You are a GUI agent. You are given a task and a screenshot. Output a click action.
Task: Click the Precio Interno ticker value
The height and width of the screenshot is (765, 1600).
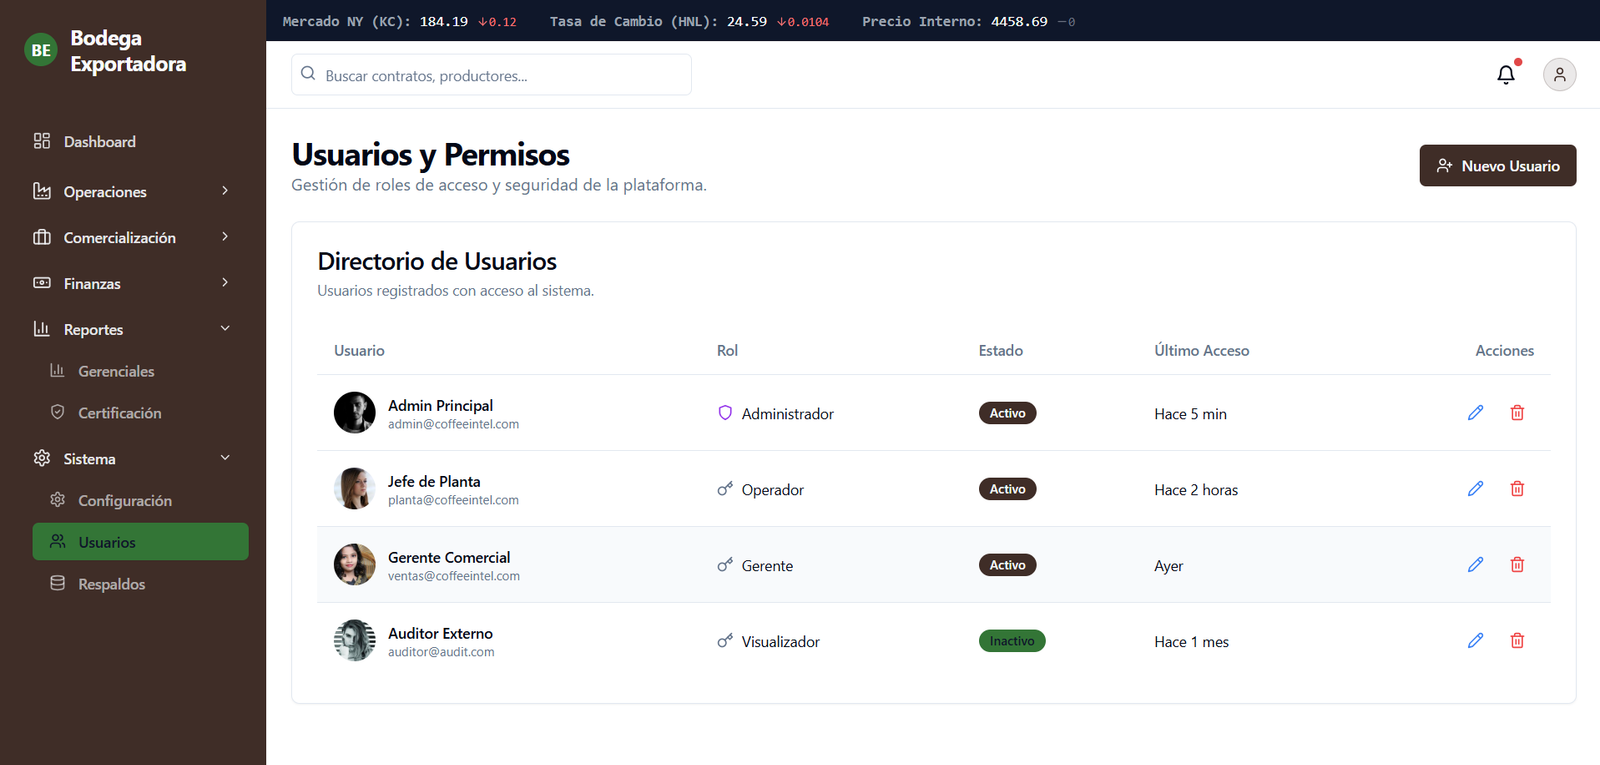1019,21
